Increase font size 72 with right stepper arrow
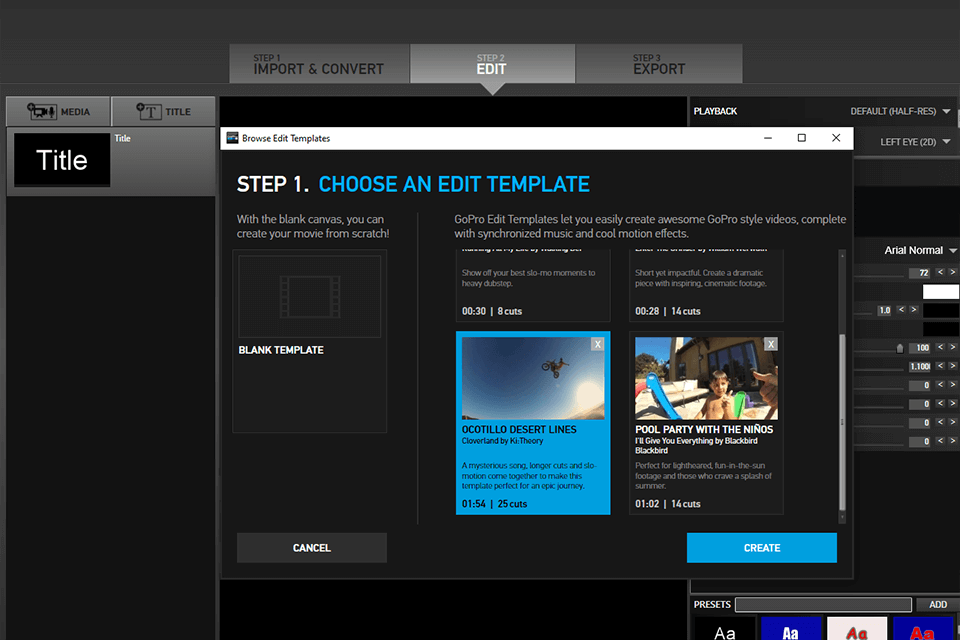Image resolution: width=960 pixels, height=640 pixels. (x=951, y=272)
